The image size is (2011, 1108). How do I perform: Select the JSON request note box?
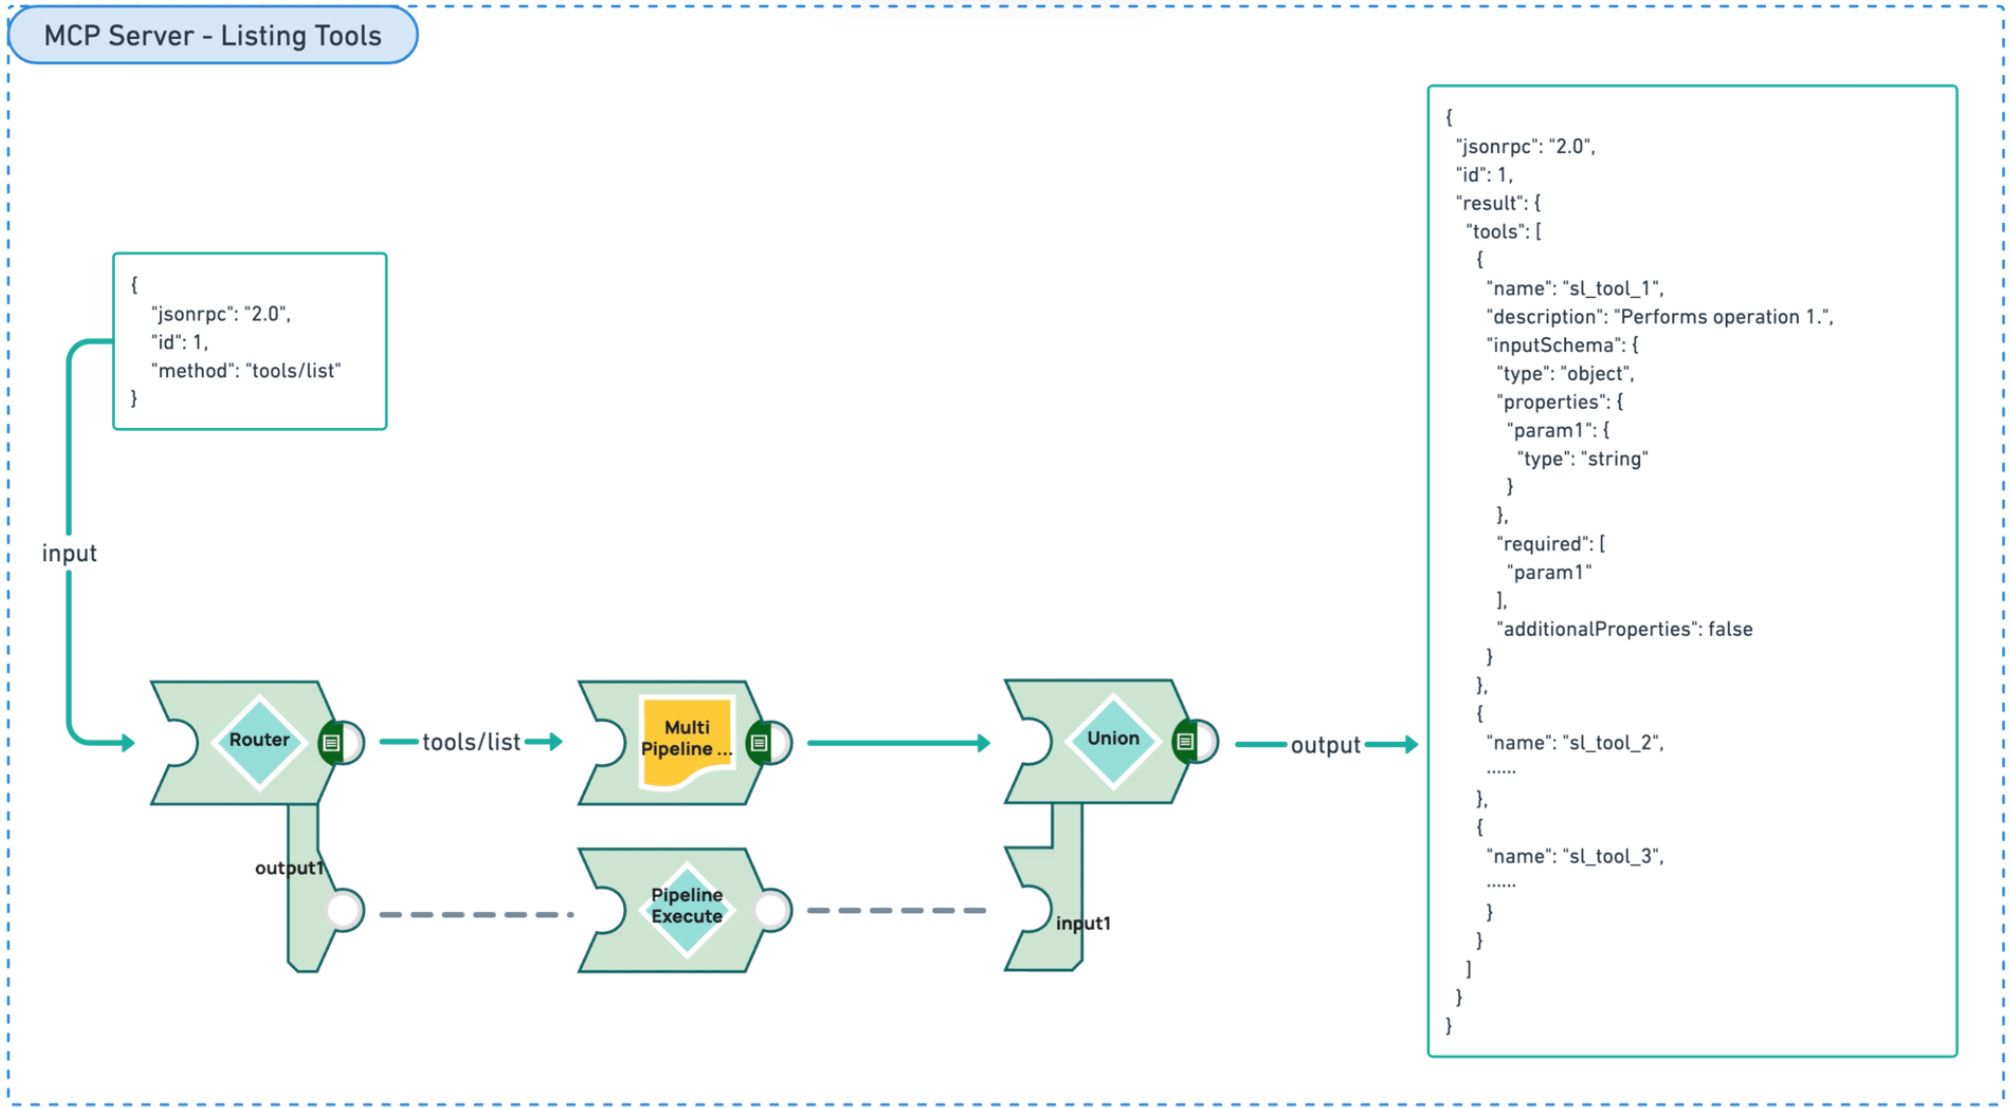point(250,341)
